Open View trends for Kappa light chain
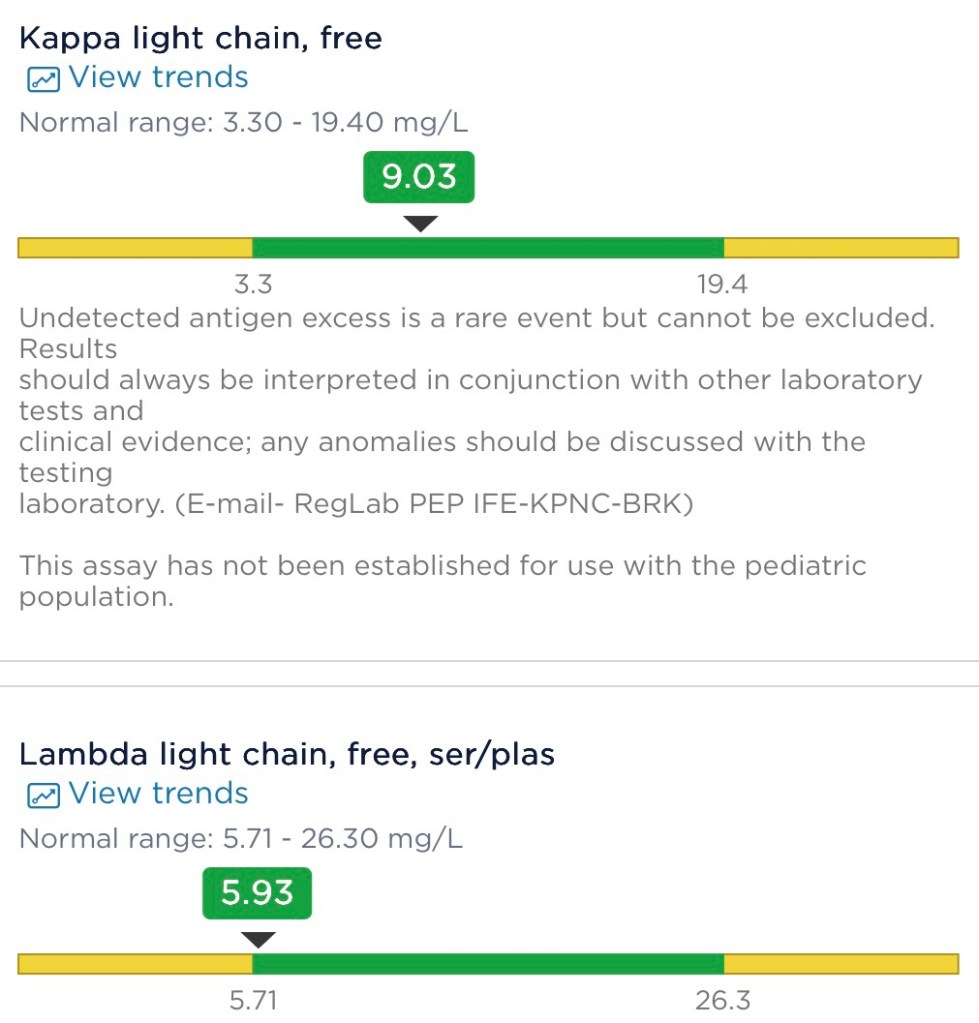Image resolution: width=979 pixels, height=1023 pixels. pyautogui.click(x=158, y=78)
